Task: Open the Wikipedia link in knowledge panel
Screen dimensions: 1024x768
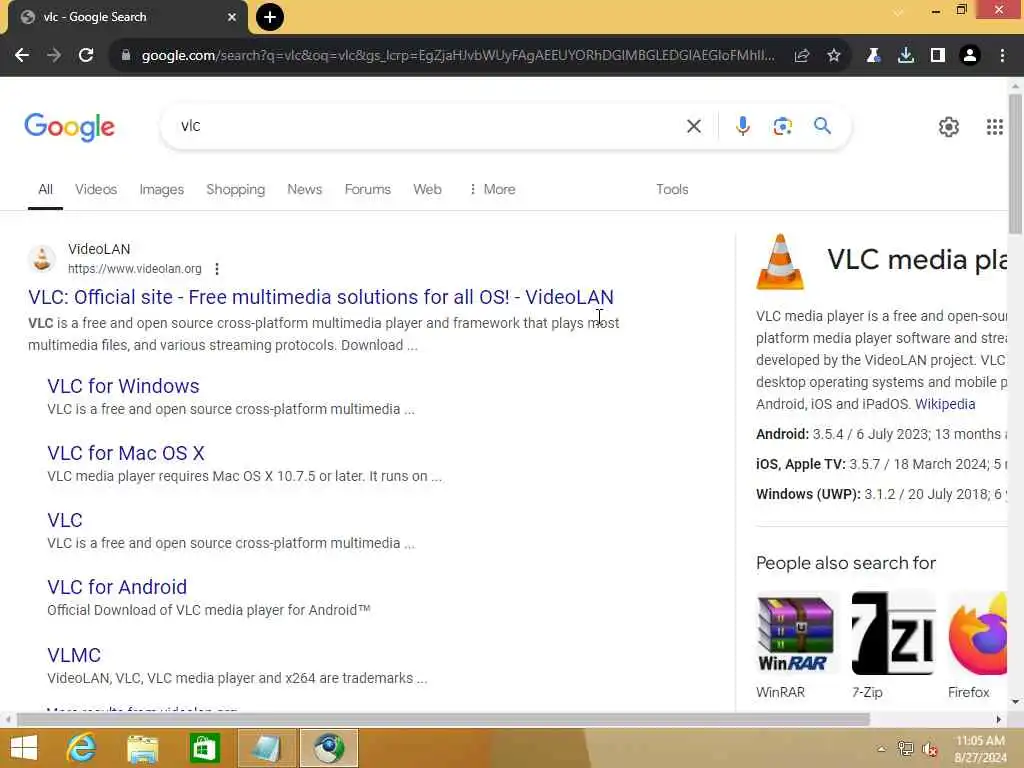Action: tap(945, 404)
